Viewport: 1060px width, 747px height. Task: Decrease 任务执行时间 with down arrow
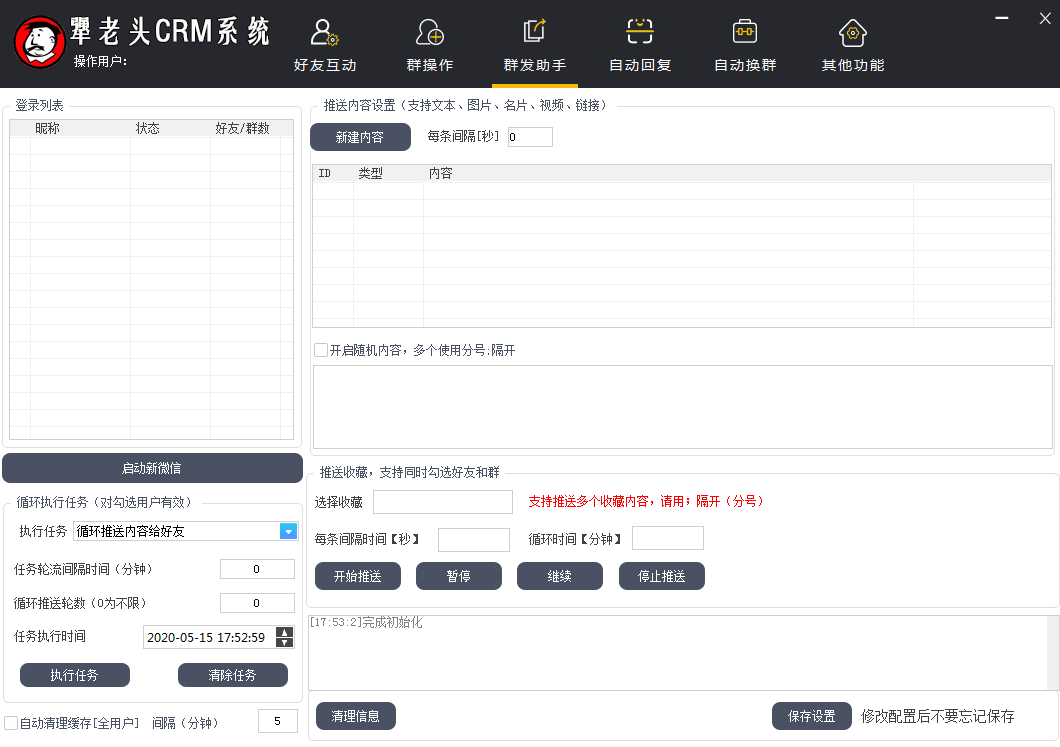[284, 642]
